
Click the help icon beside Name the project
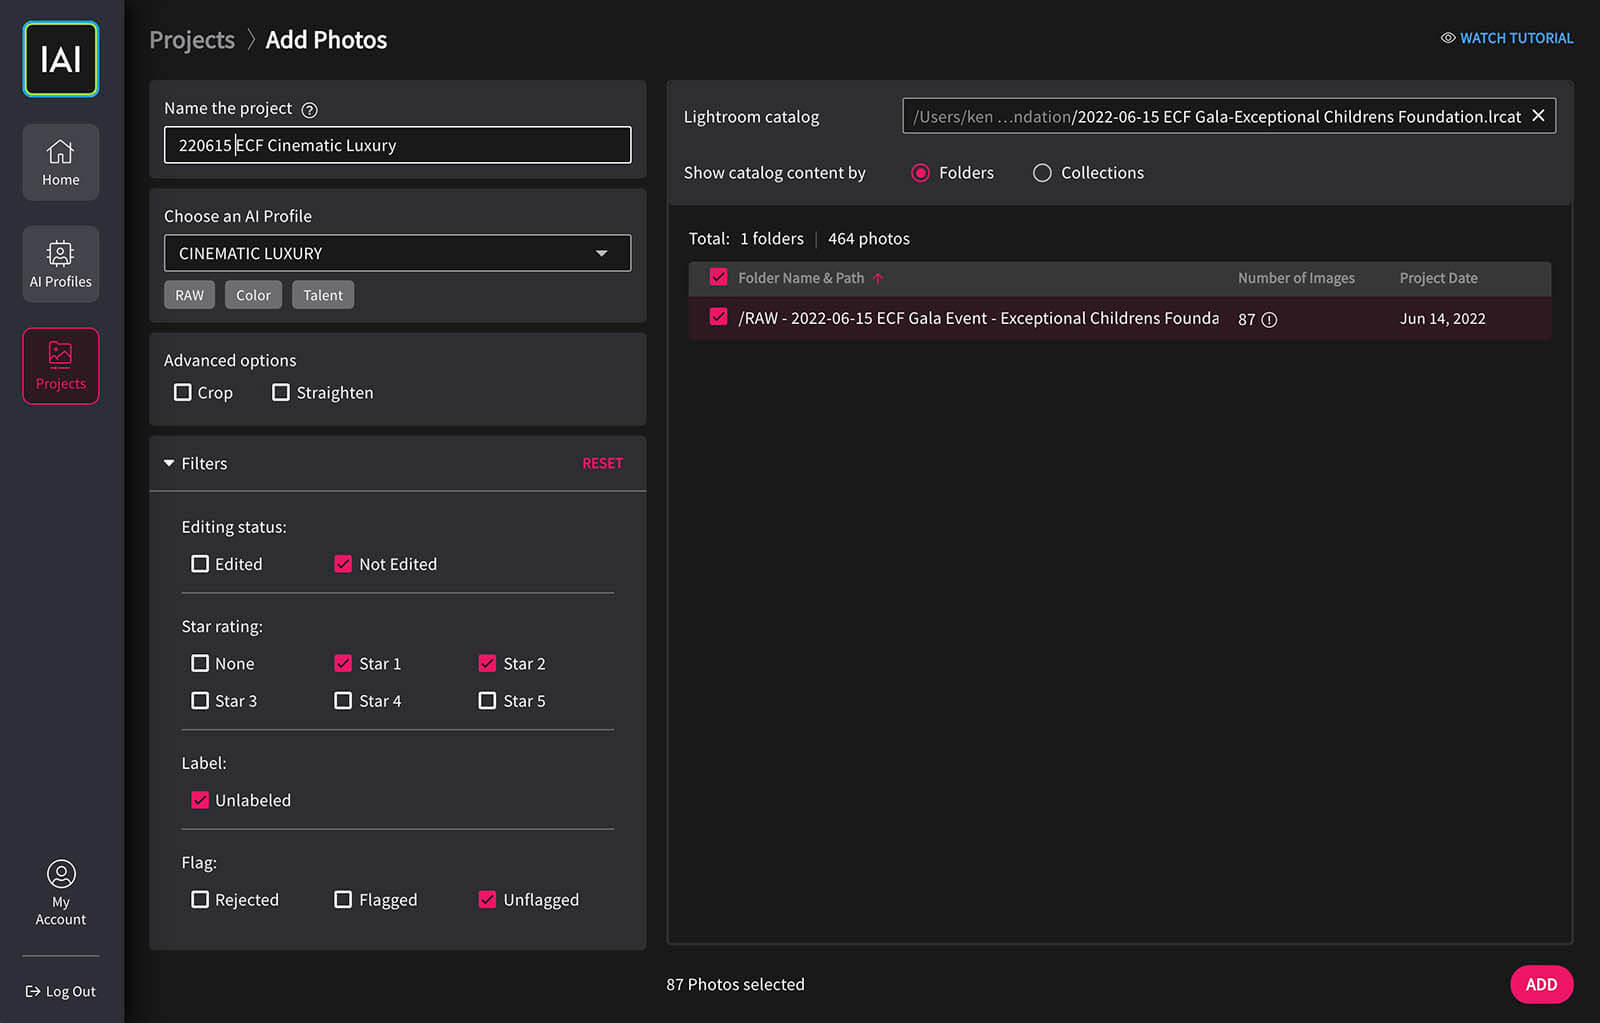click(x=310, y=110)
